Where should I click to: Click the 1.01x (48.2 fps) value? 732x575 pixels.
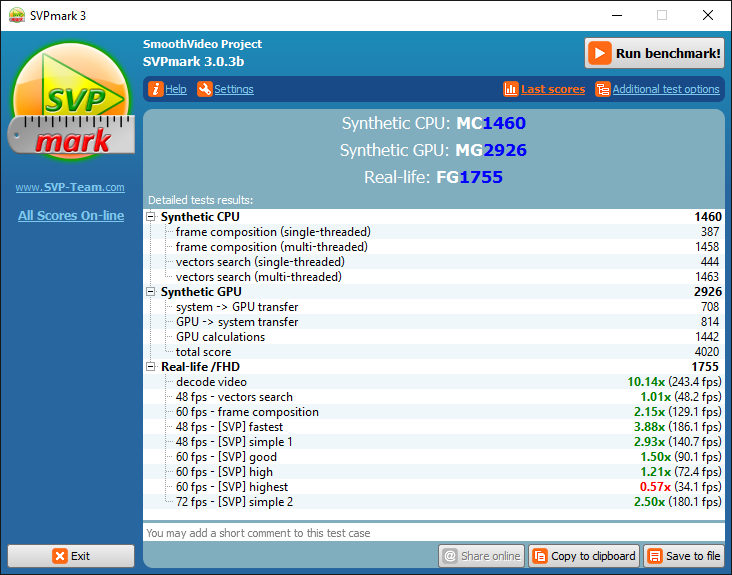point(681,397)
